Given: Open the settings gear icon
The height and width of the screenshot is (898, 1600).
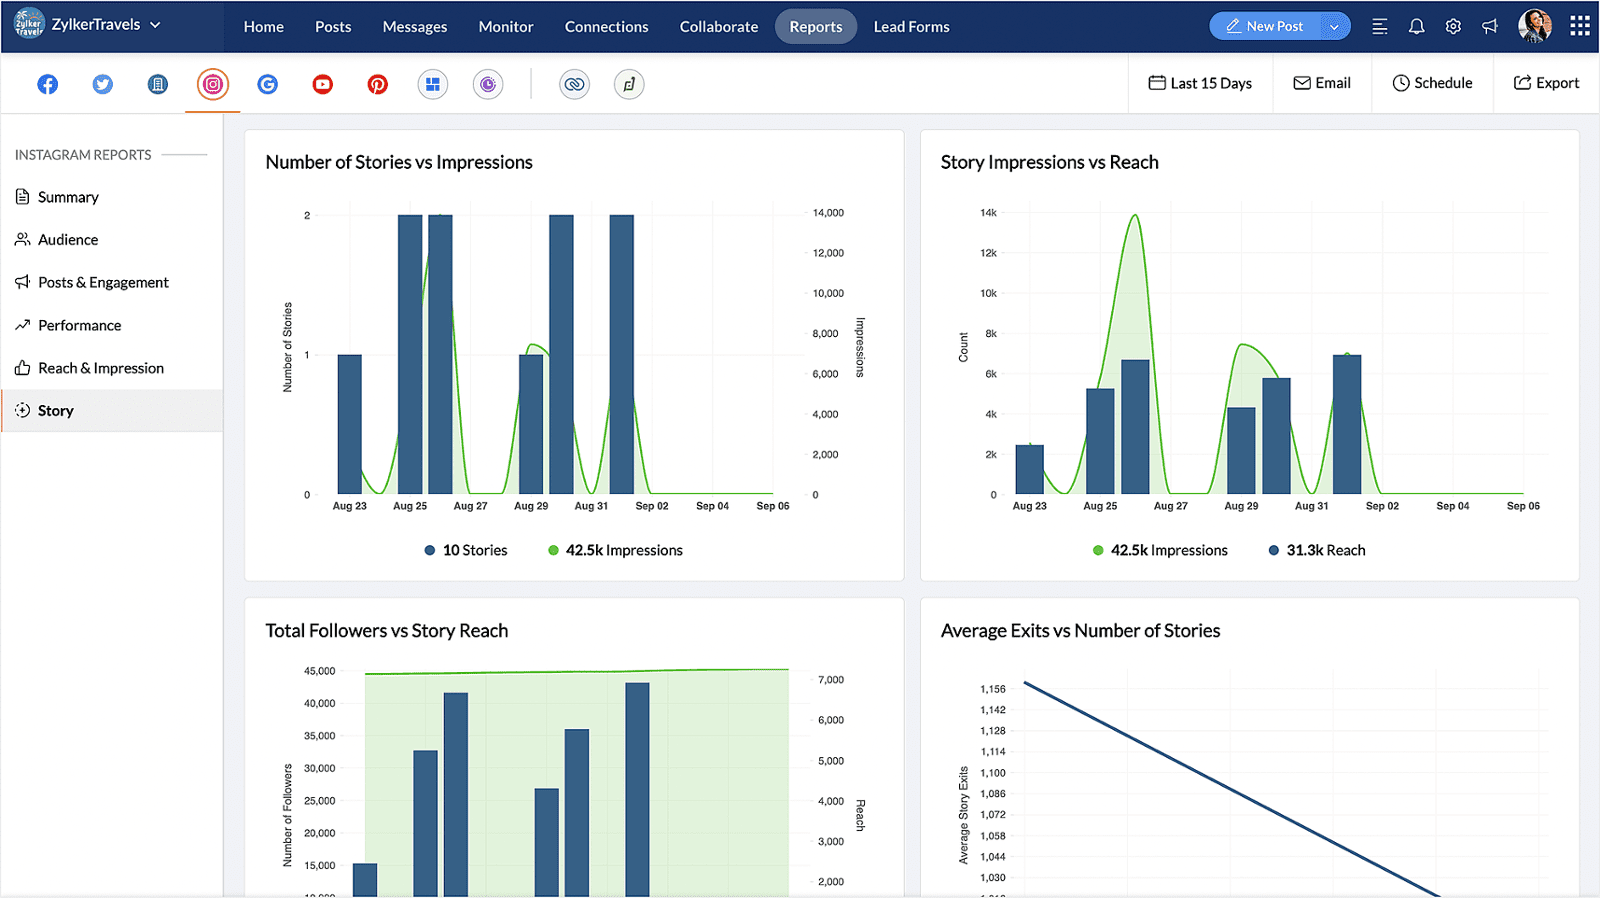Looking at the screenshot, I should pos(1453,27).
